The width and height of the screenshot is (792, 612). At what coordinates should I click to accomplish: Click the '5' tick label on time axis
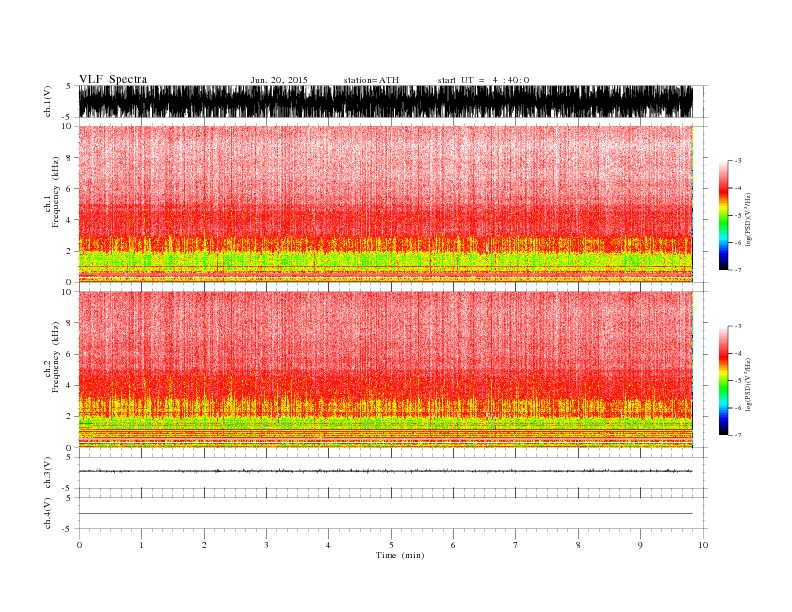pos(391,545)
